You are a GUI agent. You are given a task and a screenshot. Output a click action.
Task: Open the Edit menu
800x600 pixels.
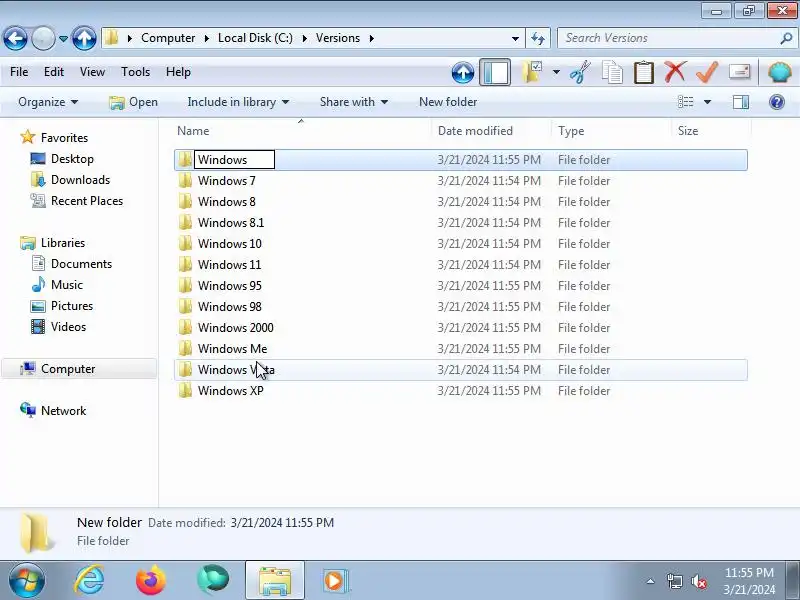coord(54,72)
